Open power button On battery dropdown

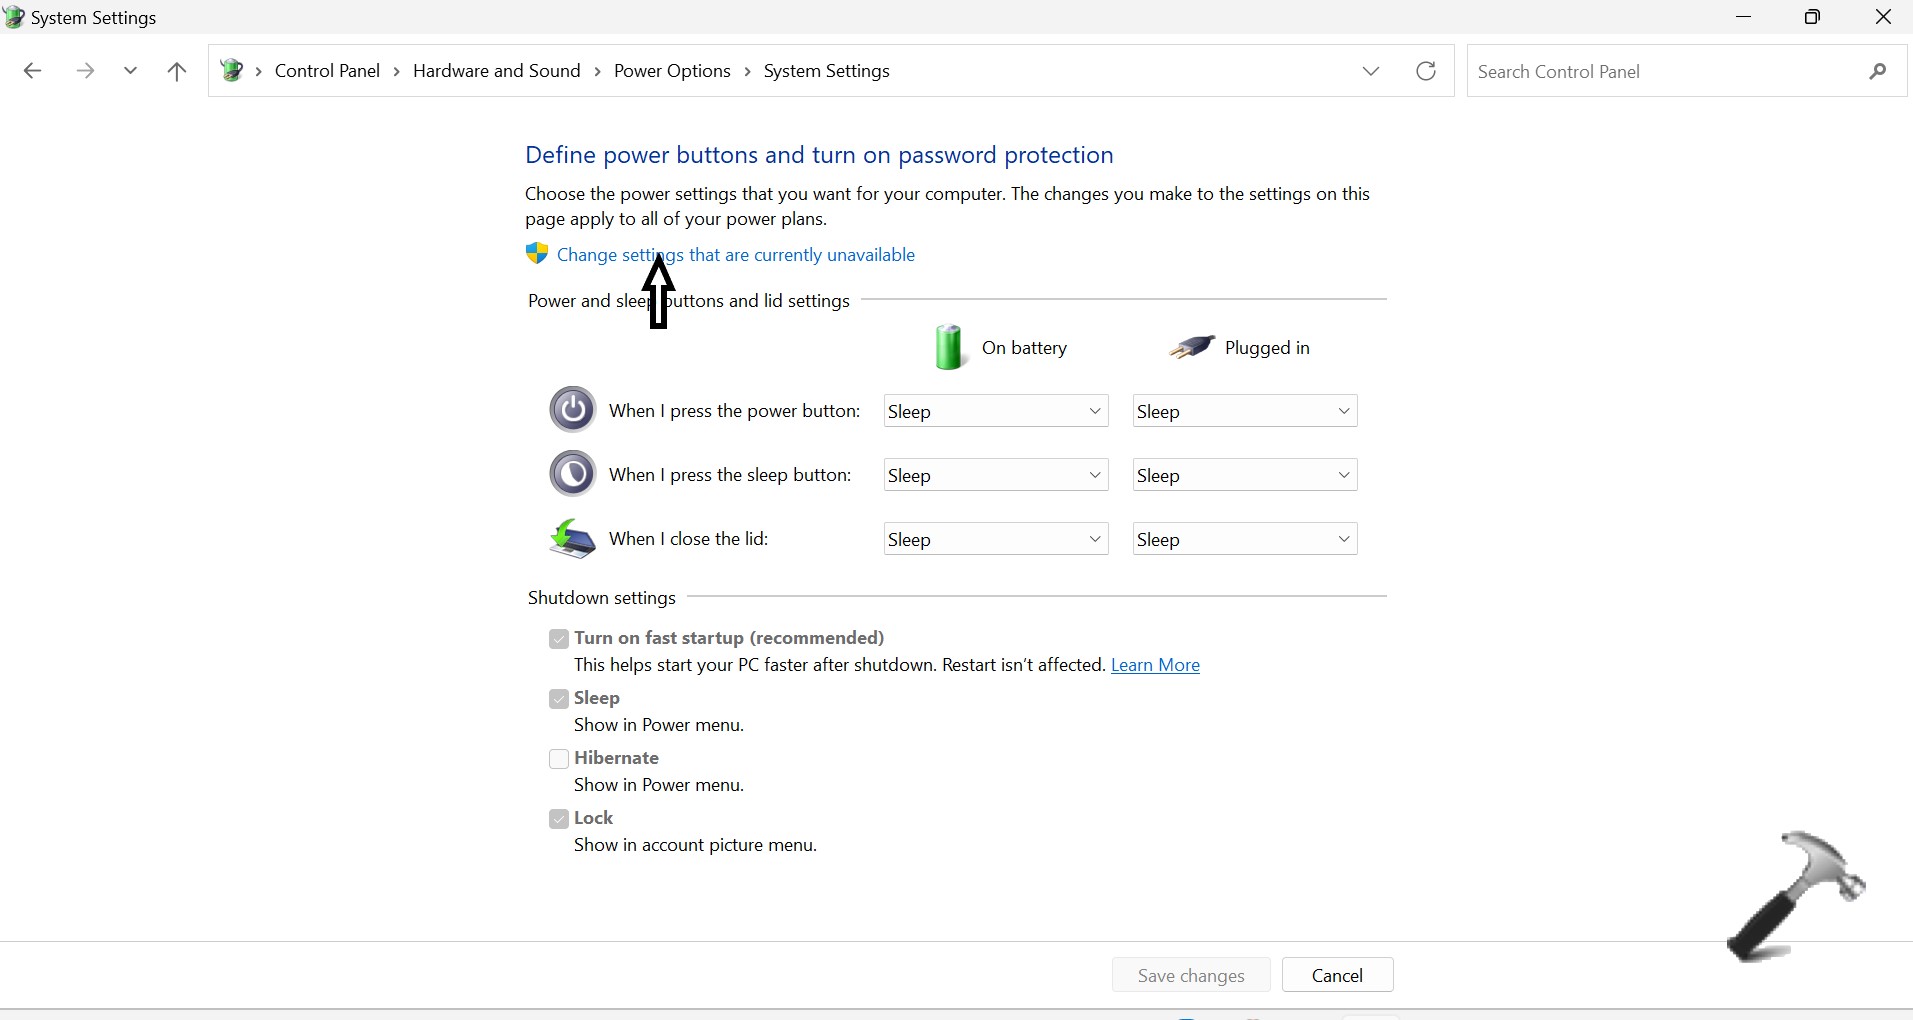coord(995,411)
